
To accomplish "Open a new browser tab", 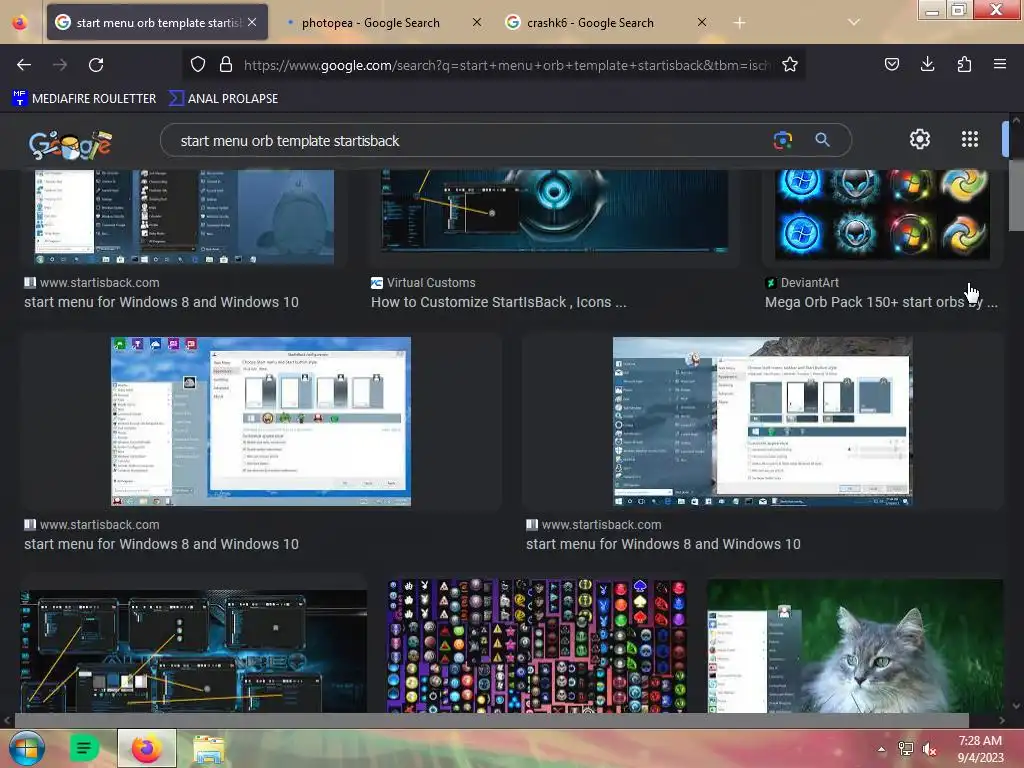I will tap(739, 23).
